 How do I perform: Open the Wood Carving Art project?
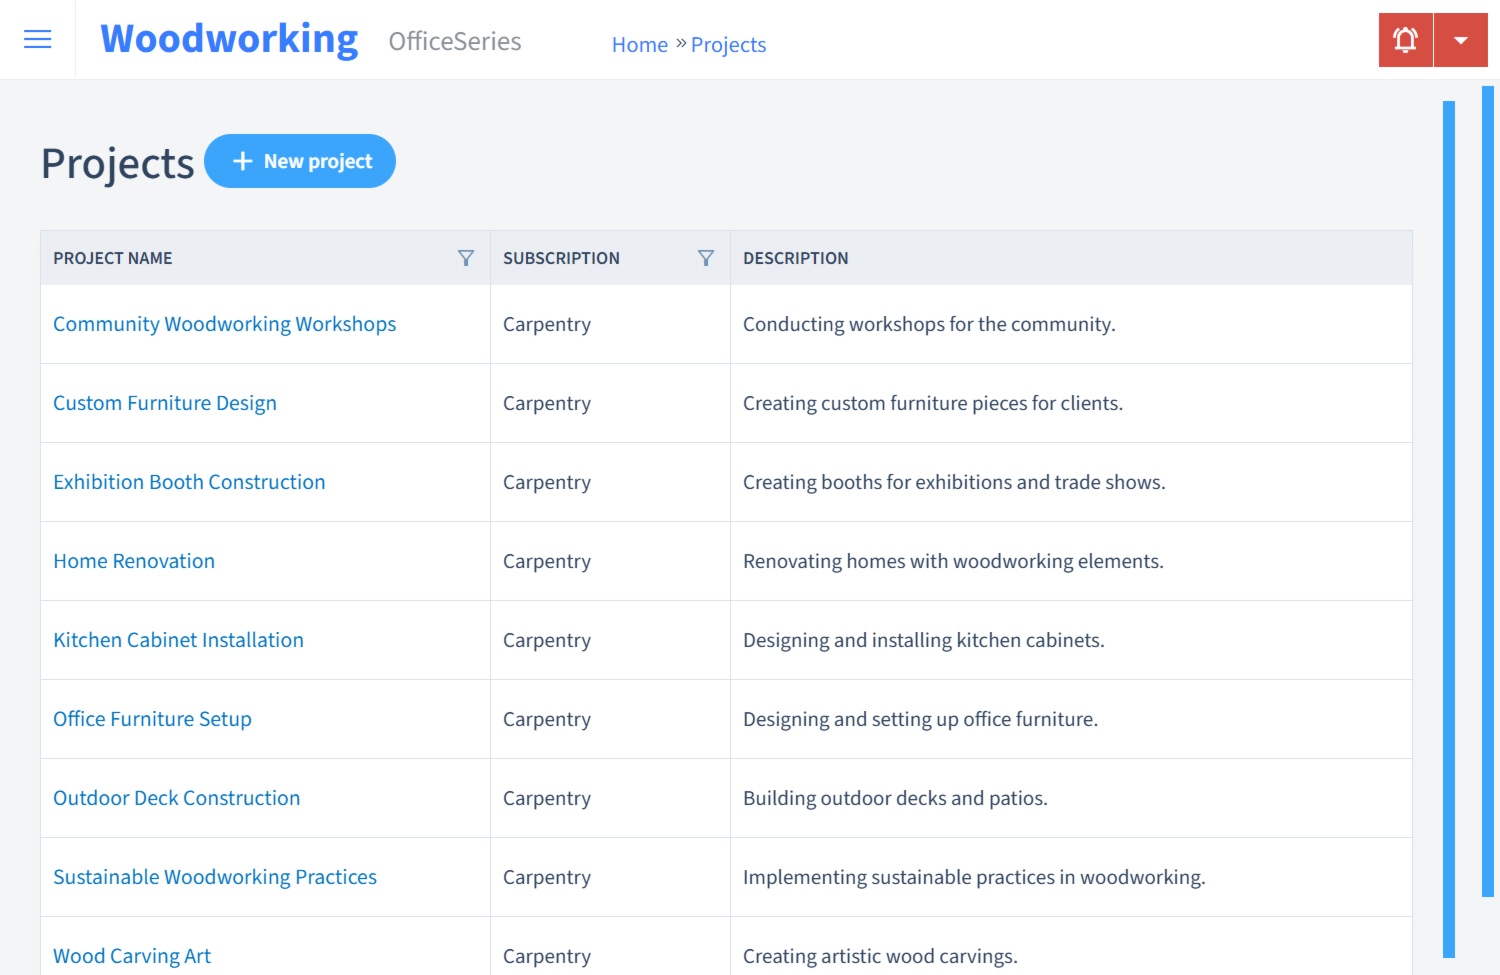tap(132, 956)
